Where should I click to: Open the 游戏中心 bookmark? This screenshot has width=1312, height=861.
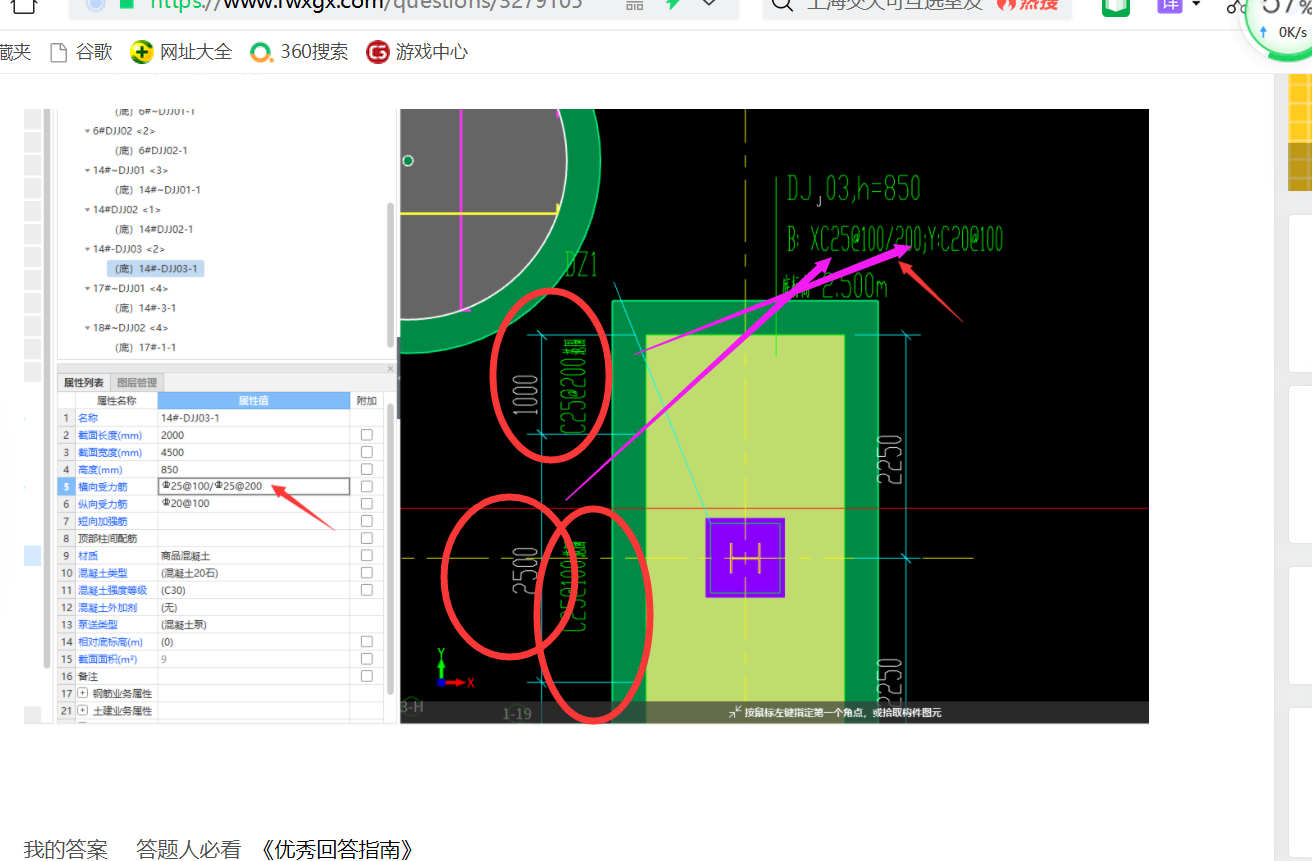click(417, 52)
